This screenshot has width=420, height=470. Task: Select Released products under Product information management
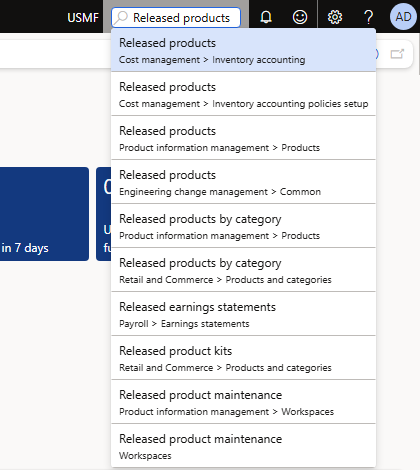tap(243, 138)
